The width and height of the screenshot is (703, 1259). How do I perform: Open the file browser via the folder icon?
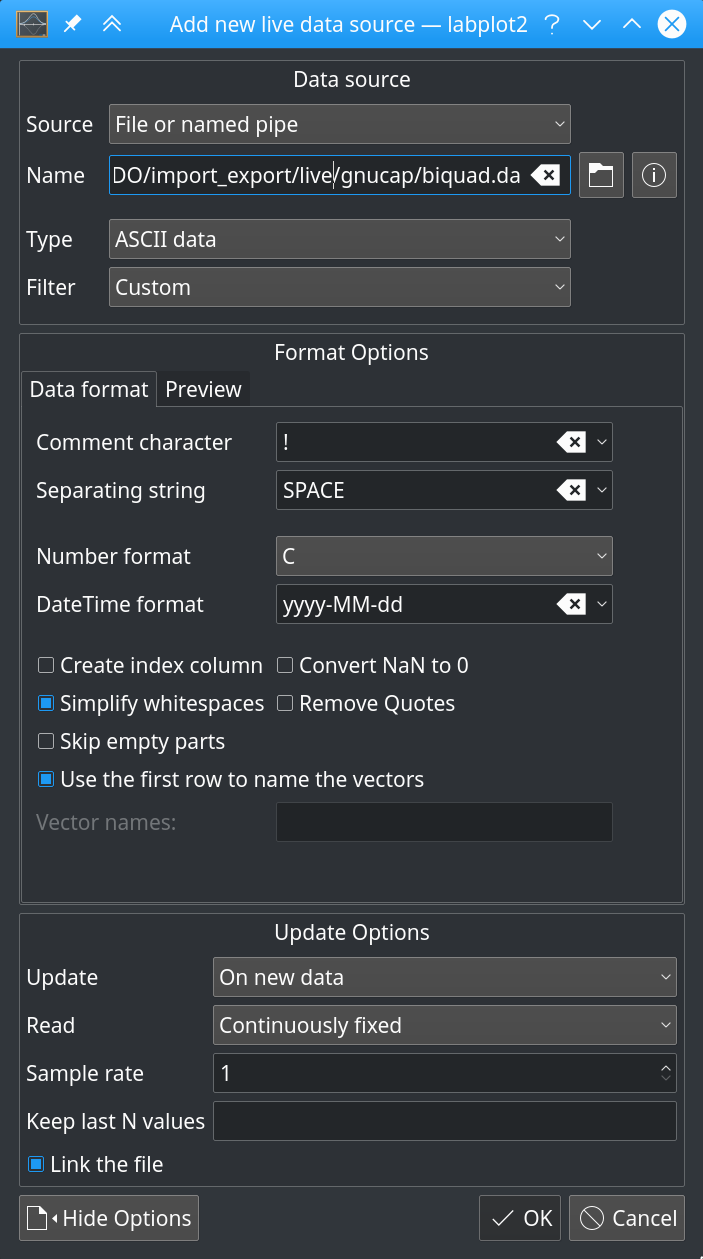(600, 175)
